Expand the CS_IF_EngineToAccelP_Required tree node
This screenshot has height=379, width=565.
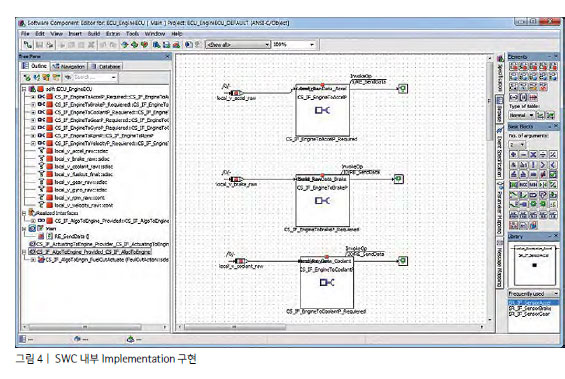(x=33, y=97)
